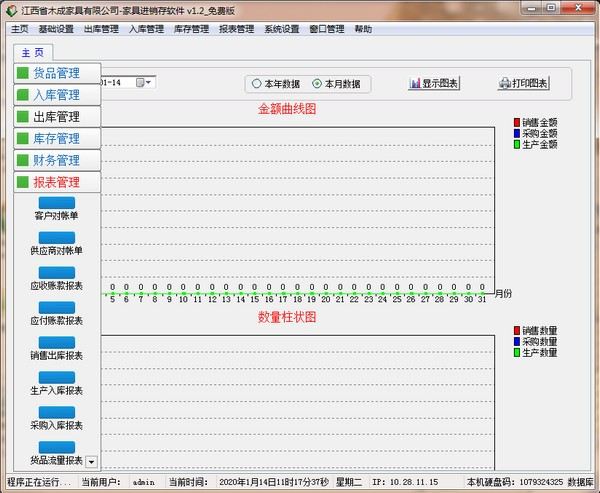Click the 生产入库报表 icon

56,376
